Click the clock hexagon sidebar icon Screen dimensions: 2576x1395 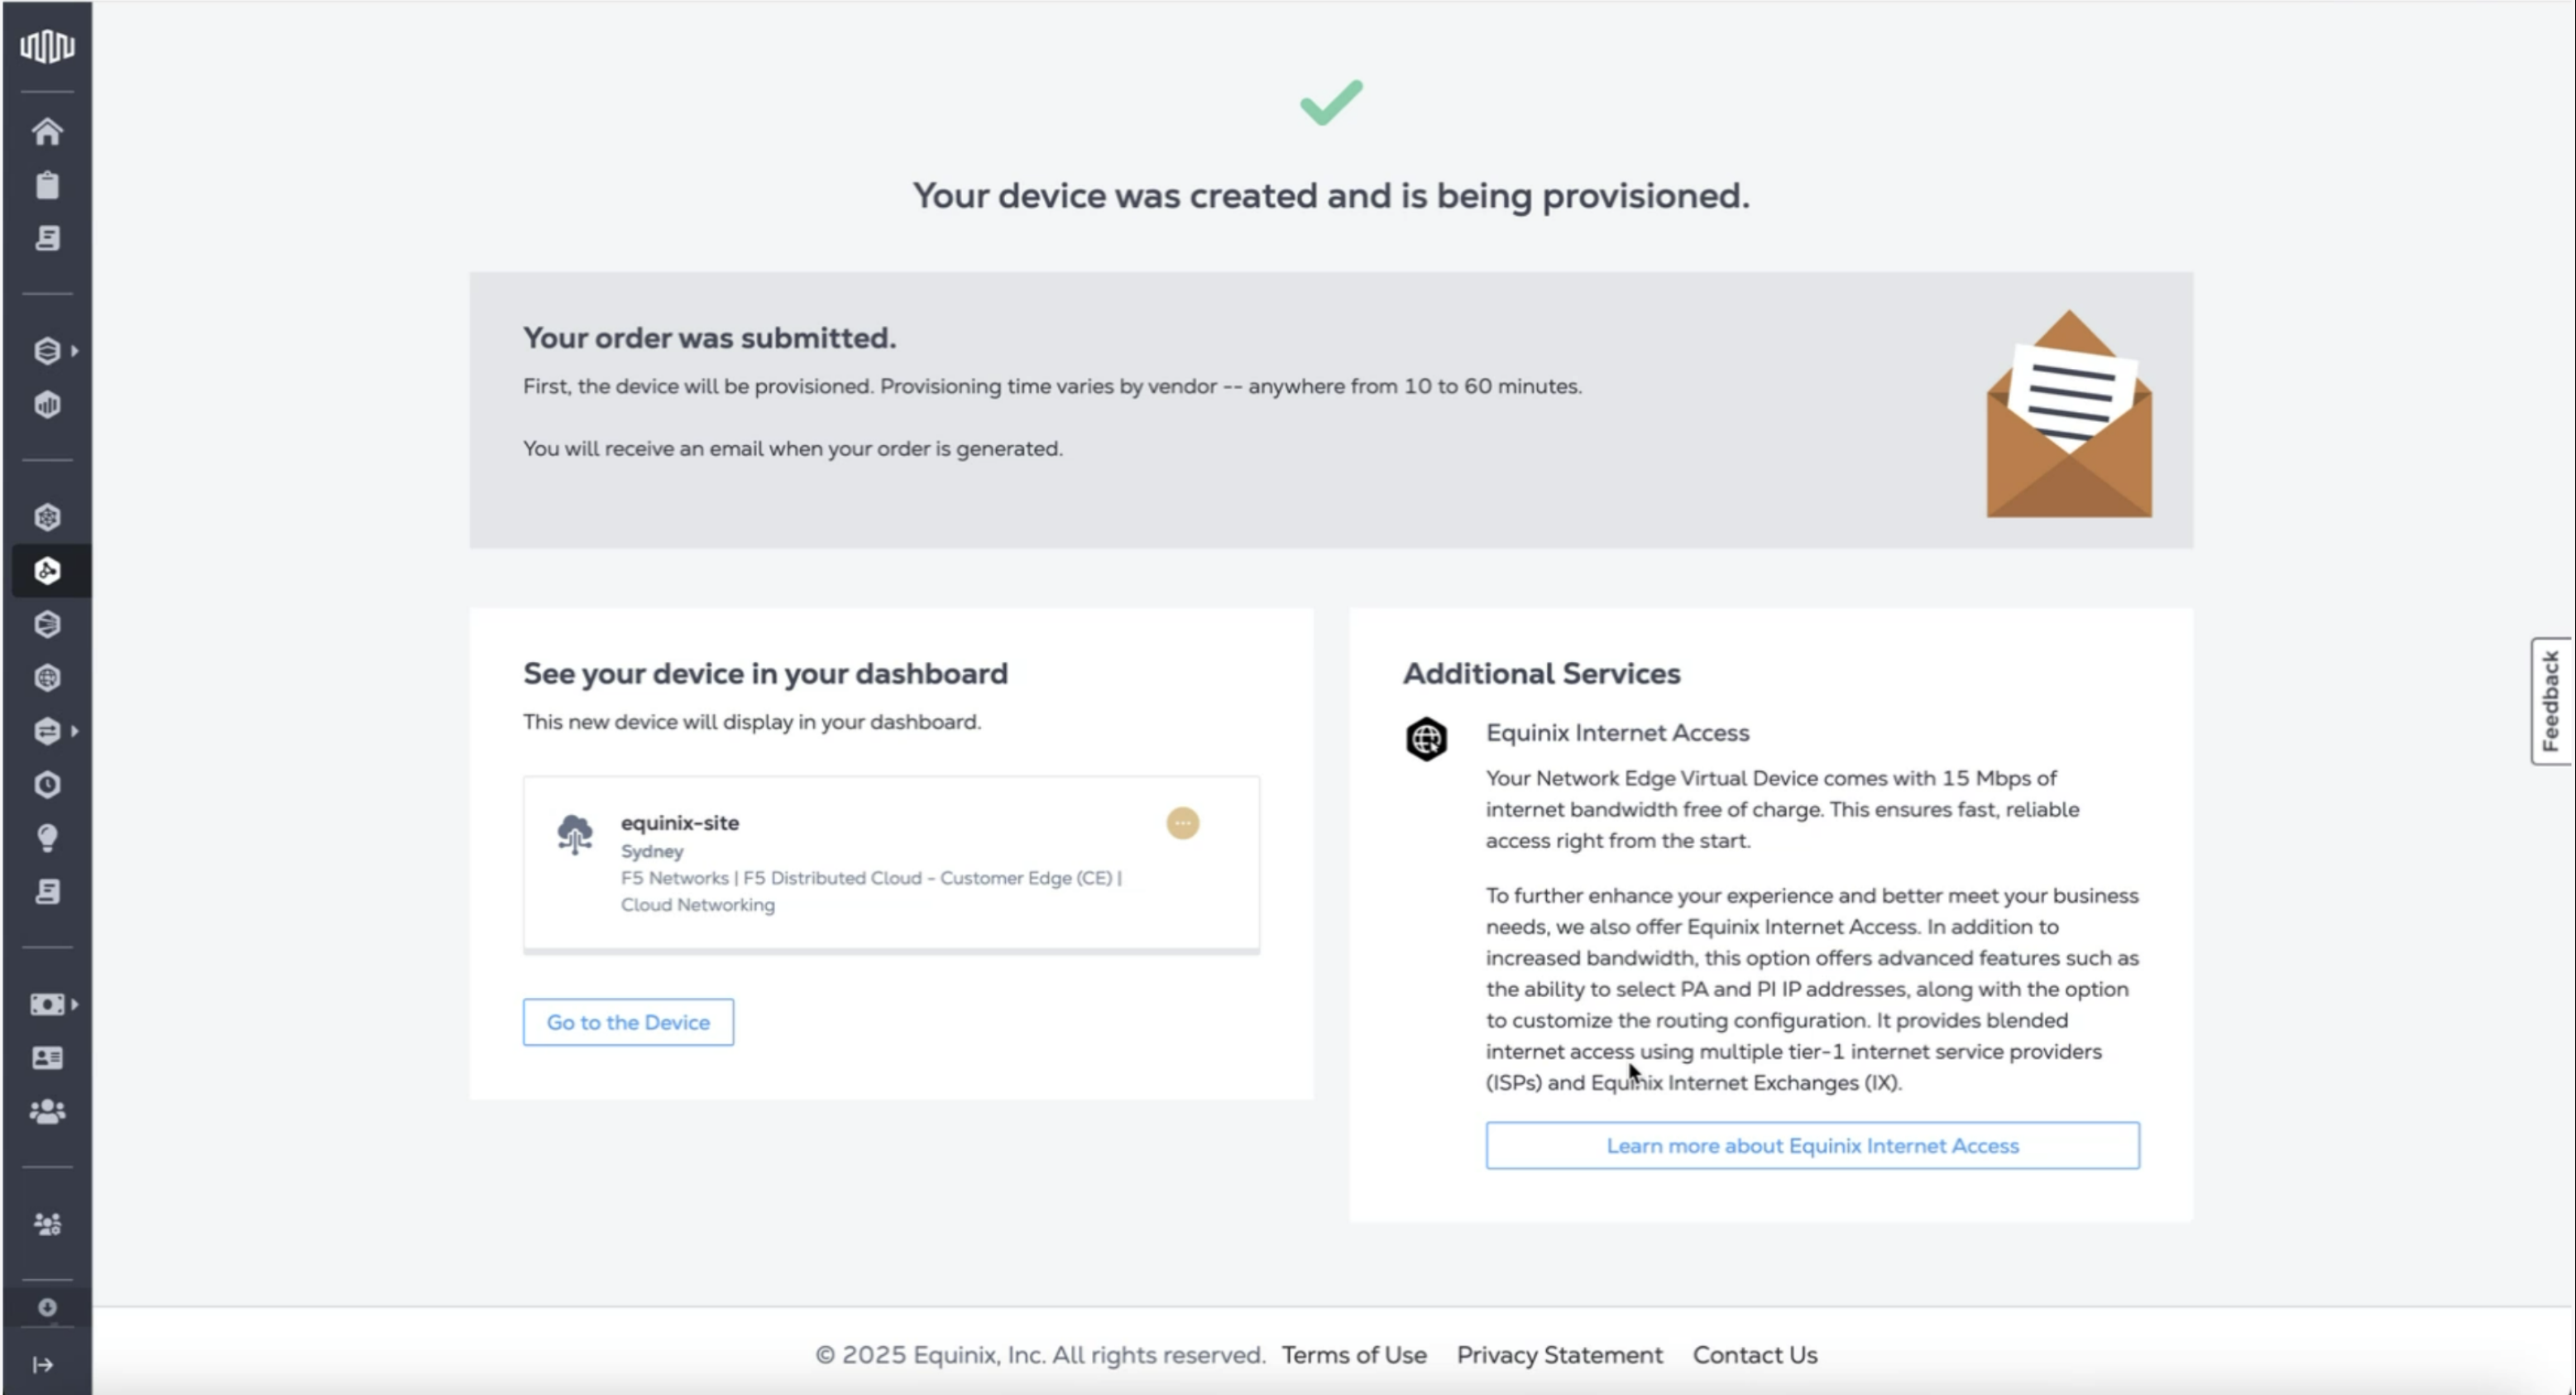[47, 785]
